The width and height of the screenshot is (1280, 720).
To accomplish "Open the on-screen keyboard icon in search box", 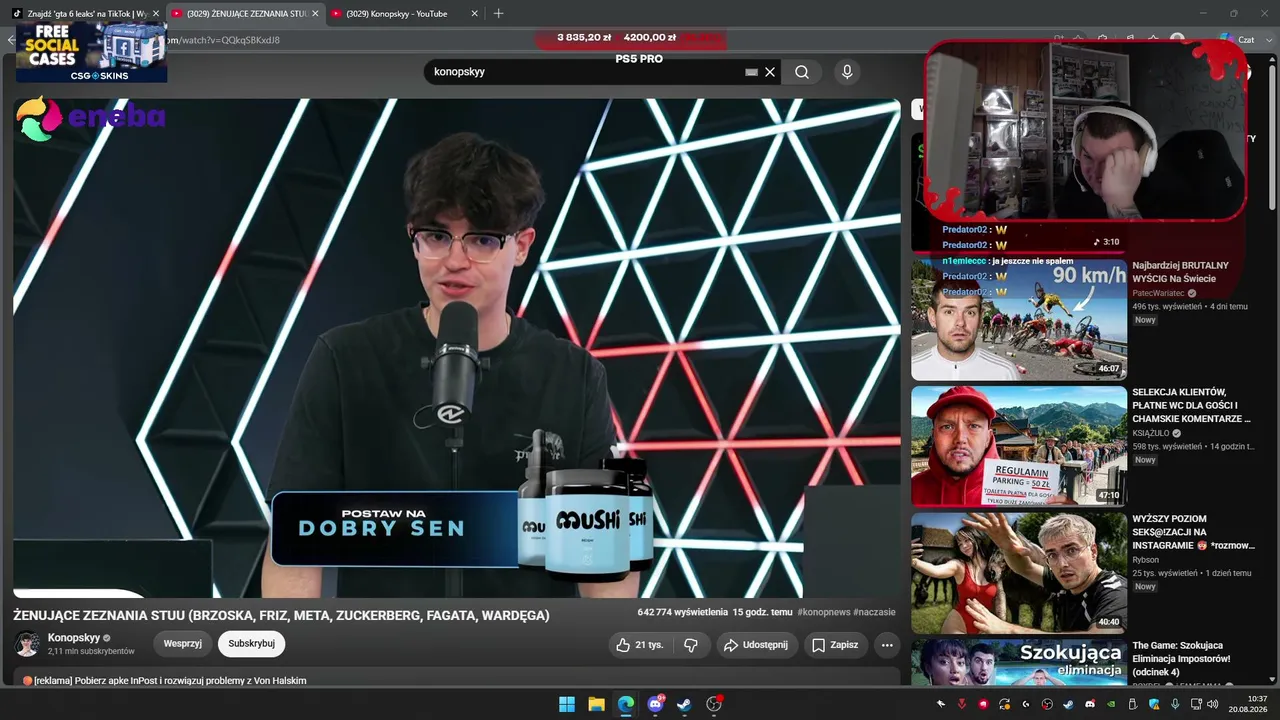I will click(751, 72).
